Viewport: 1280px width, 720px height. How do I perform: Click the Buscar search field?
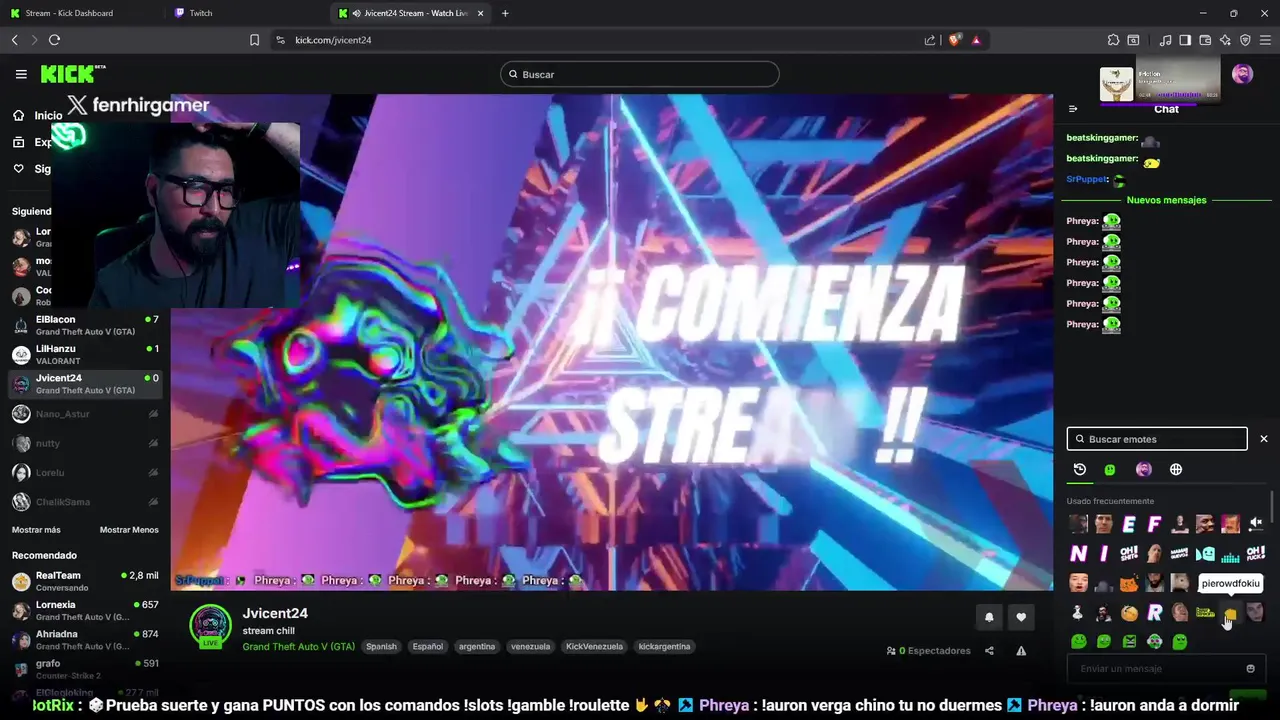tap(640, 74)
